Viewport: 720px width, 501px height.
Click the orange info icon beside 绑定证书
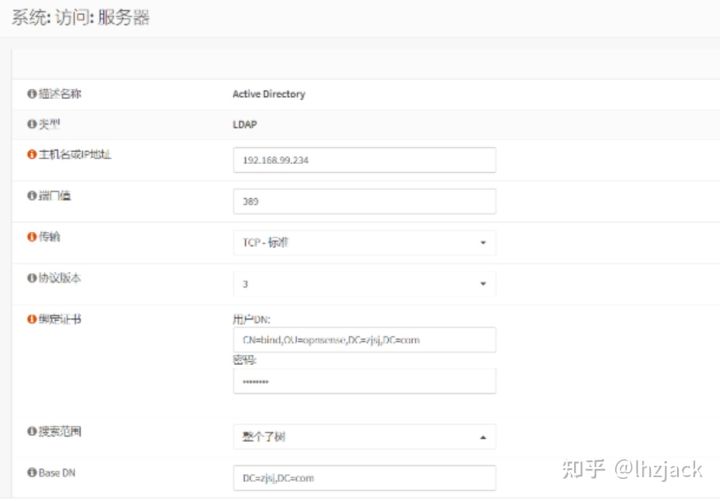pyautogui.click(x=32, y=319)
